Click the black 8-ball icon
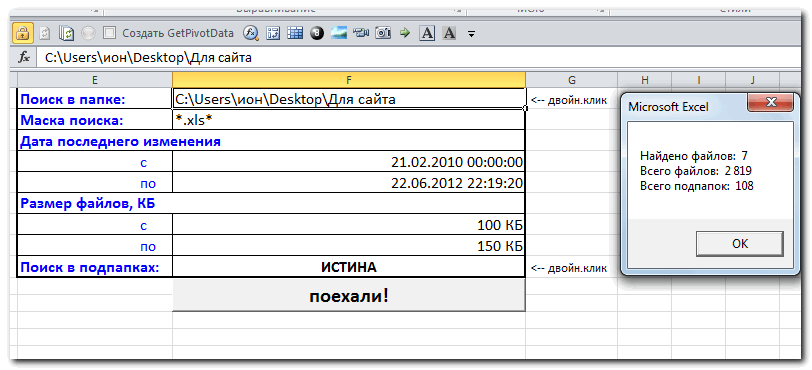The width and height of the screenshot is (812, 370). tap(317, 34)
